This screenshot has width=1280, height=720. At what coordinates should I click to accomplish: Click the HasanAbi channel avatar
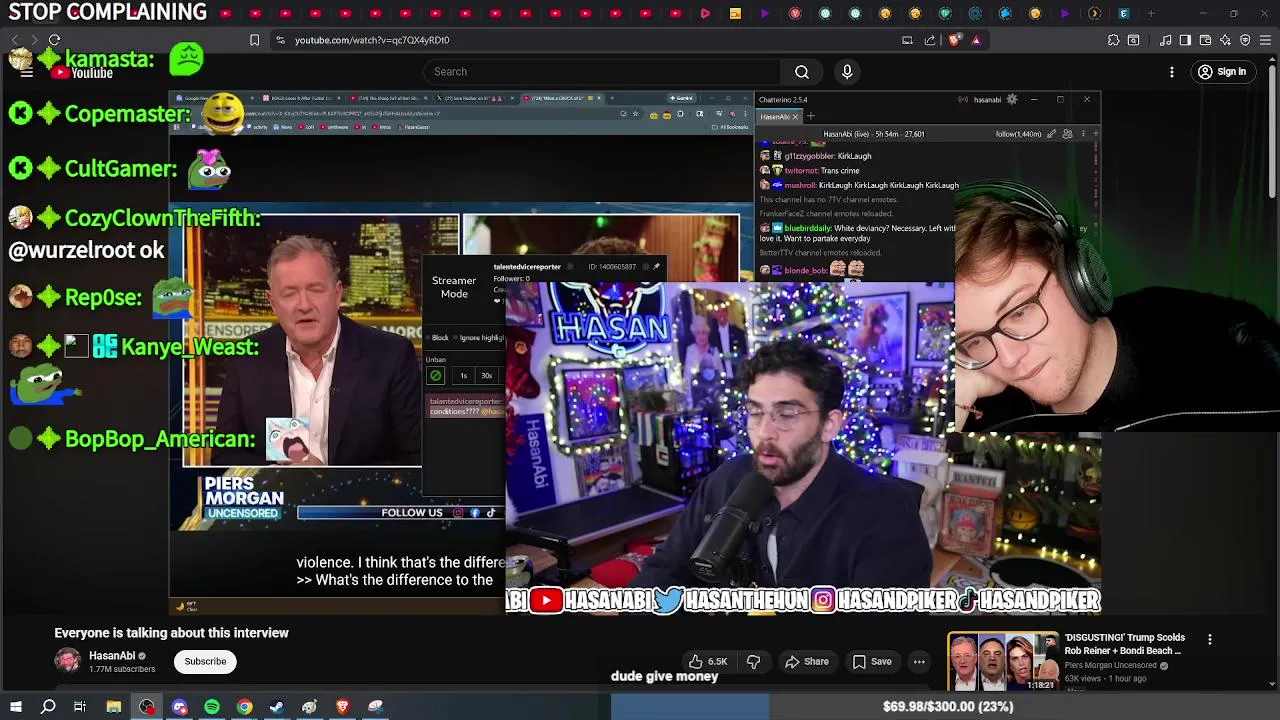(67, 661)
